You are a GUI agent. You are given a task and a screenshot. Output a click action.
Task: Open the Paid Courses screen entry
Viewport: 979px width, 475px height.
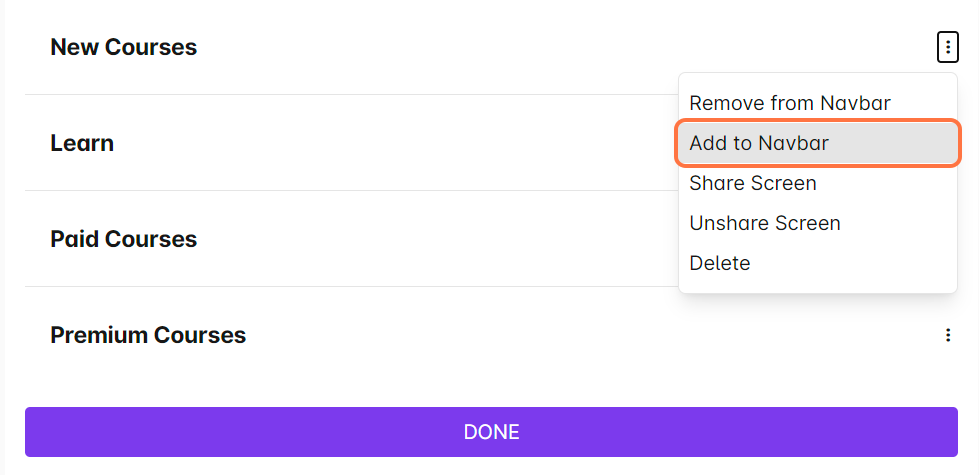pyautogui.click(x=124, y=239)
